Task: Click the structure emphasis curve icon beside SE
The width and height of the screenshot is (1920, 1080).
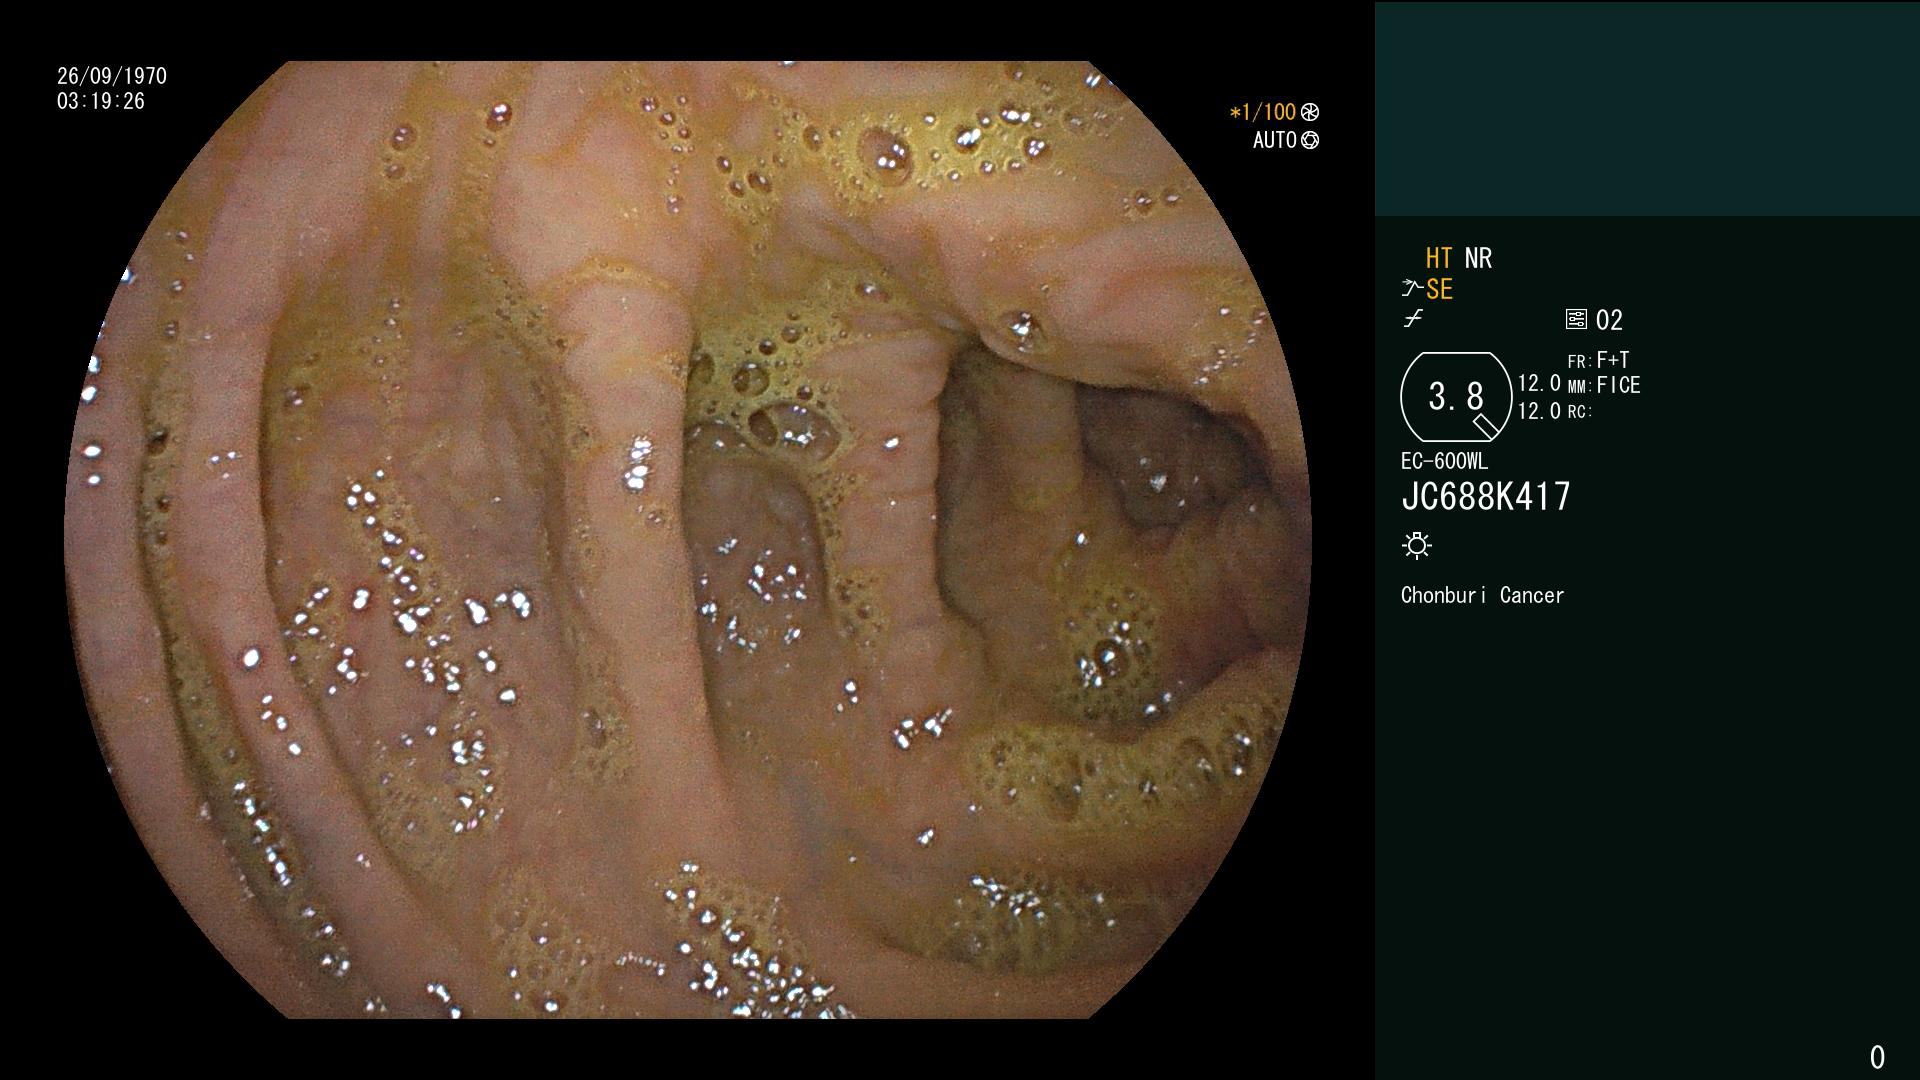Action: pyautogui.click(x=1412, y=289)
